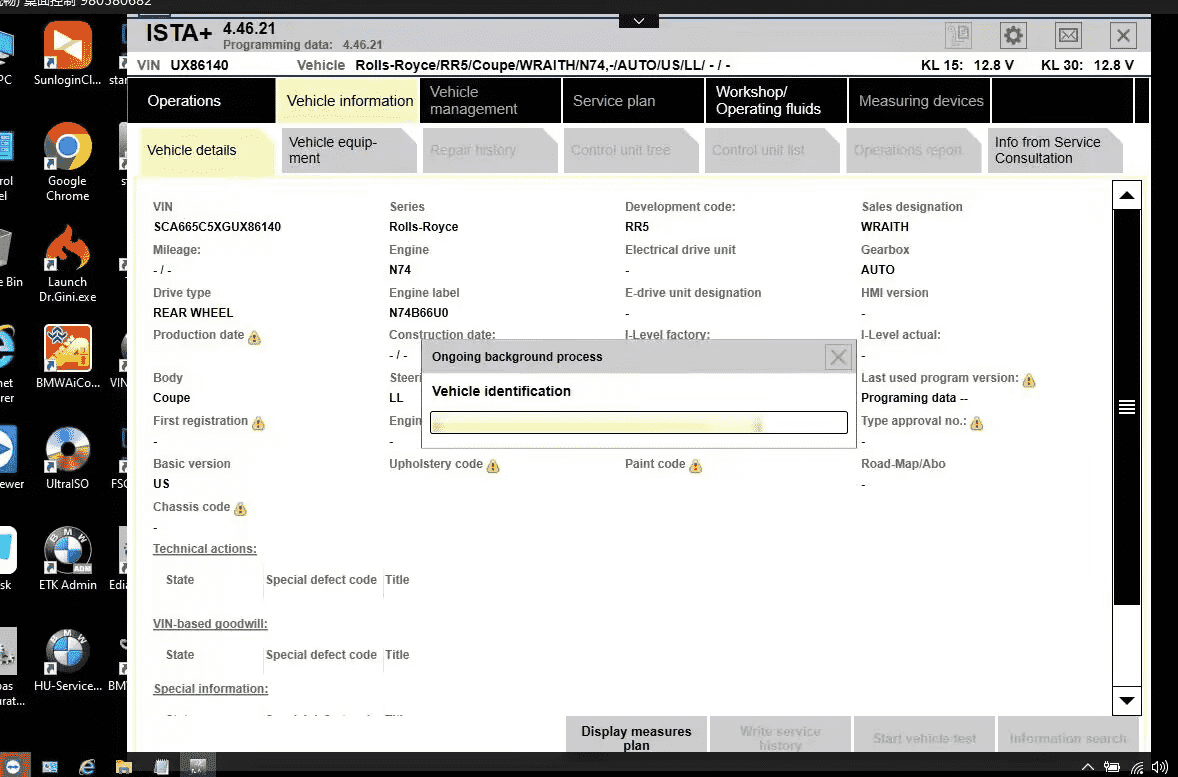Click Start vehicle test button
Image resolution: width=1178 pixels, height=777 pixels.
pos(924,735)
